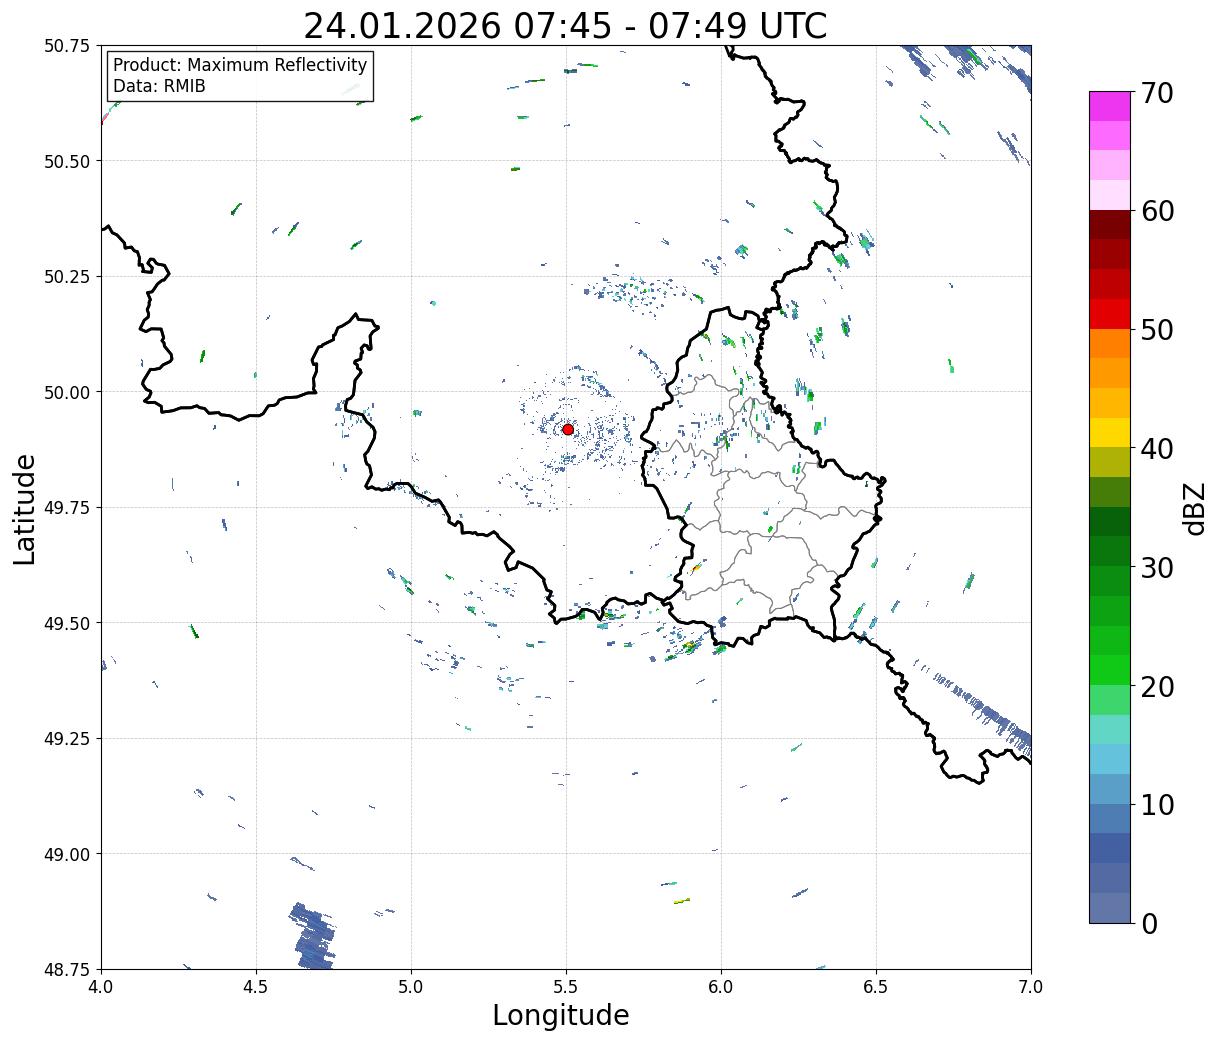Click the 'Latitude' axis label
Image resolution: width=1219 pixels, height=1040 pixels.
25,509
